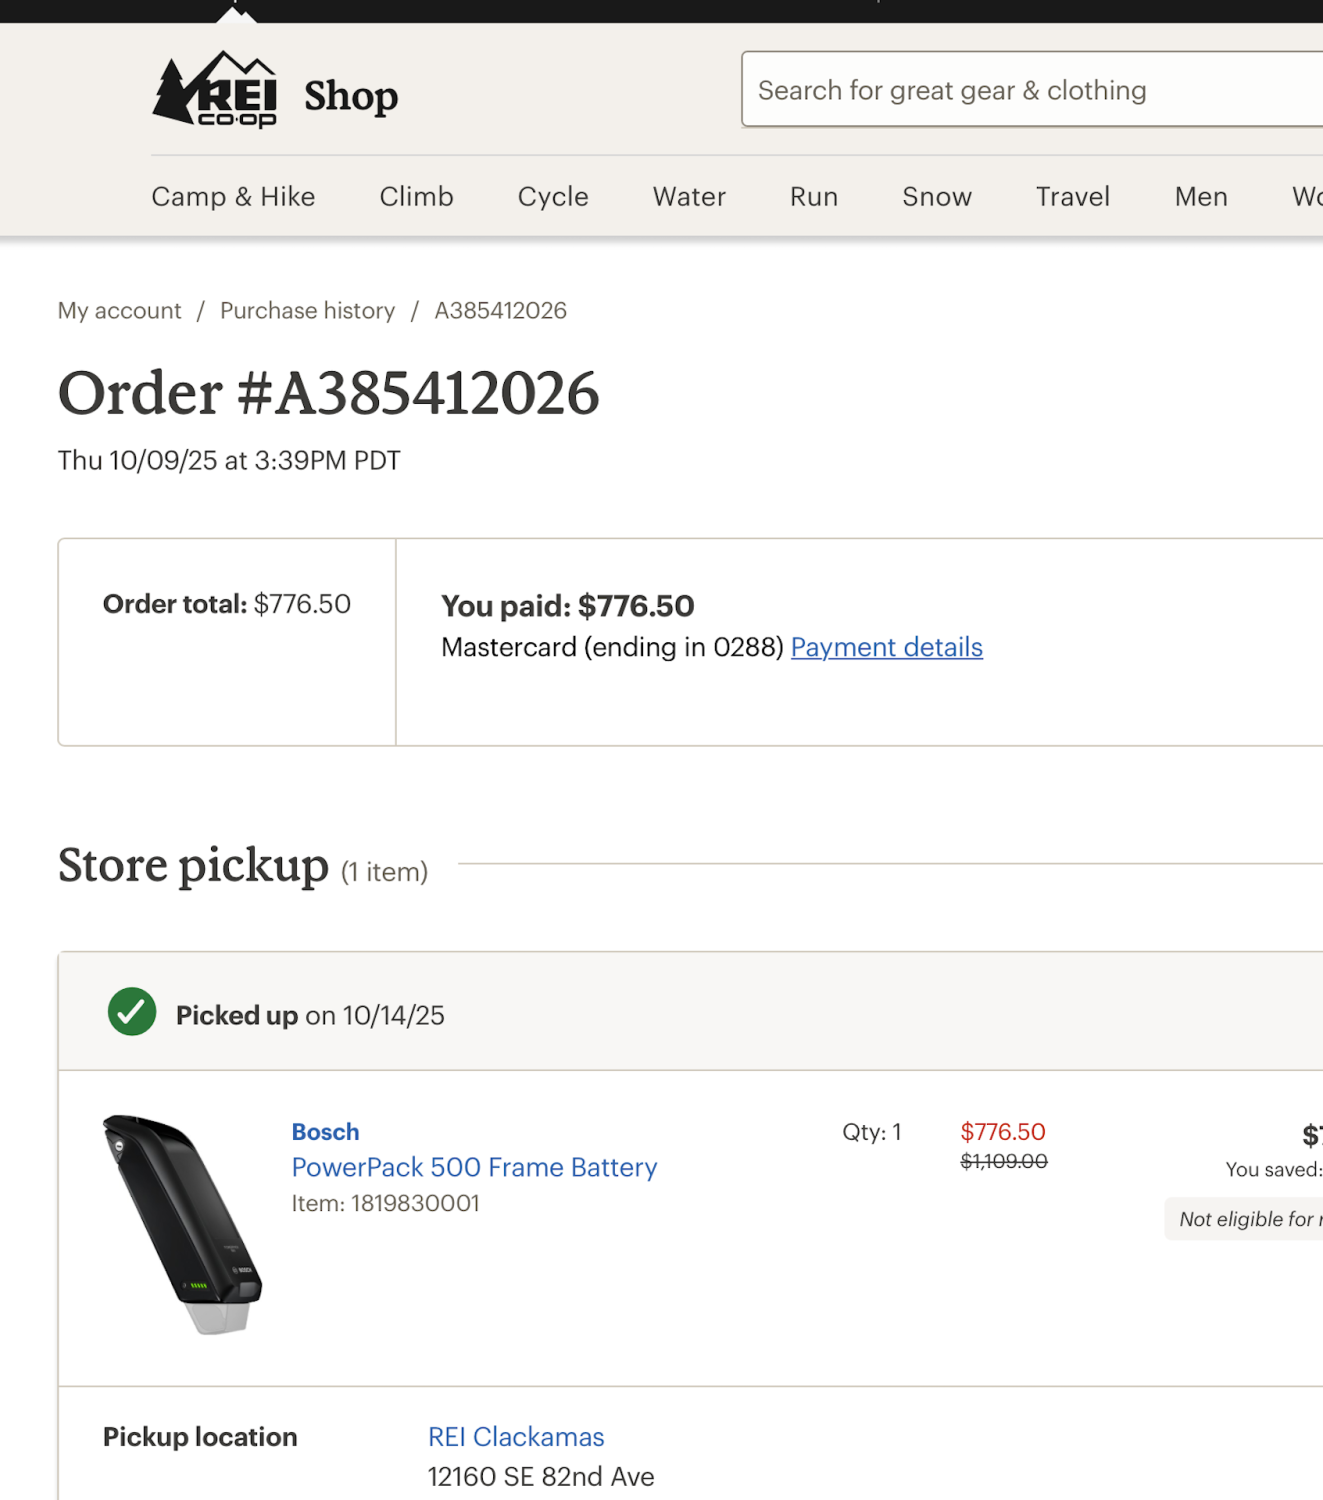View the REI Clackamas store page
Image resolution: width=1323 pixels, height=1500 pixels.
coord(515,1437)
